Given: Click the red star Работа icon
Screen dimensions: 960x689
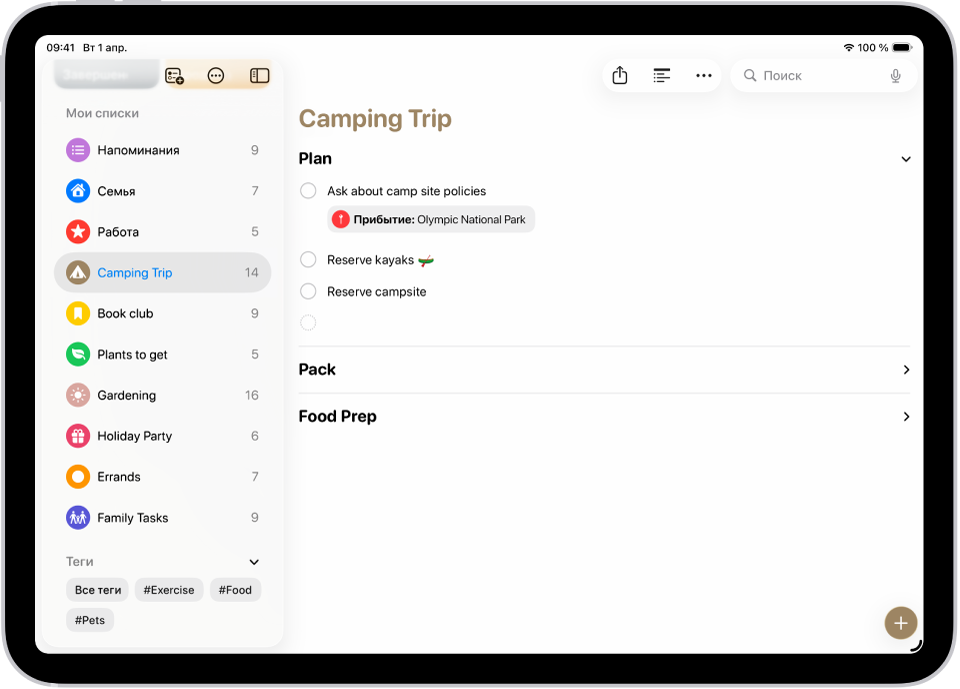Looking at the screenshot, I should (x=78, y=232).
